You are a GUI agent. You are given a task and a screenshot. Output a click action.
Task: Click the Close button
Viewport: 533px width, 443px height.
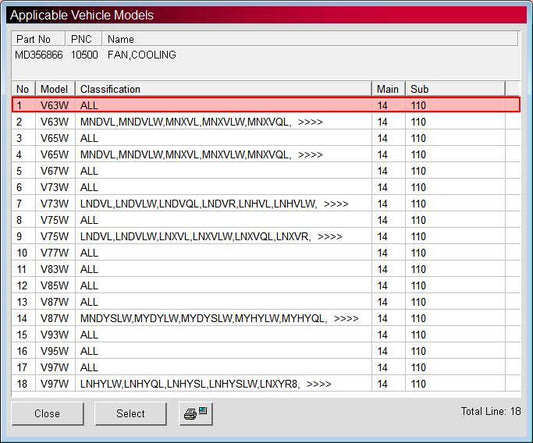click(x=48, y=414)
